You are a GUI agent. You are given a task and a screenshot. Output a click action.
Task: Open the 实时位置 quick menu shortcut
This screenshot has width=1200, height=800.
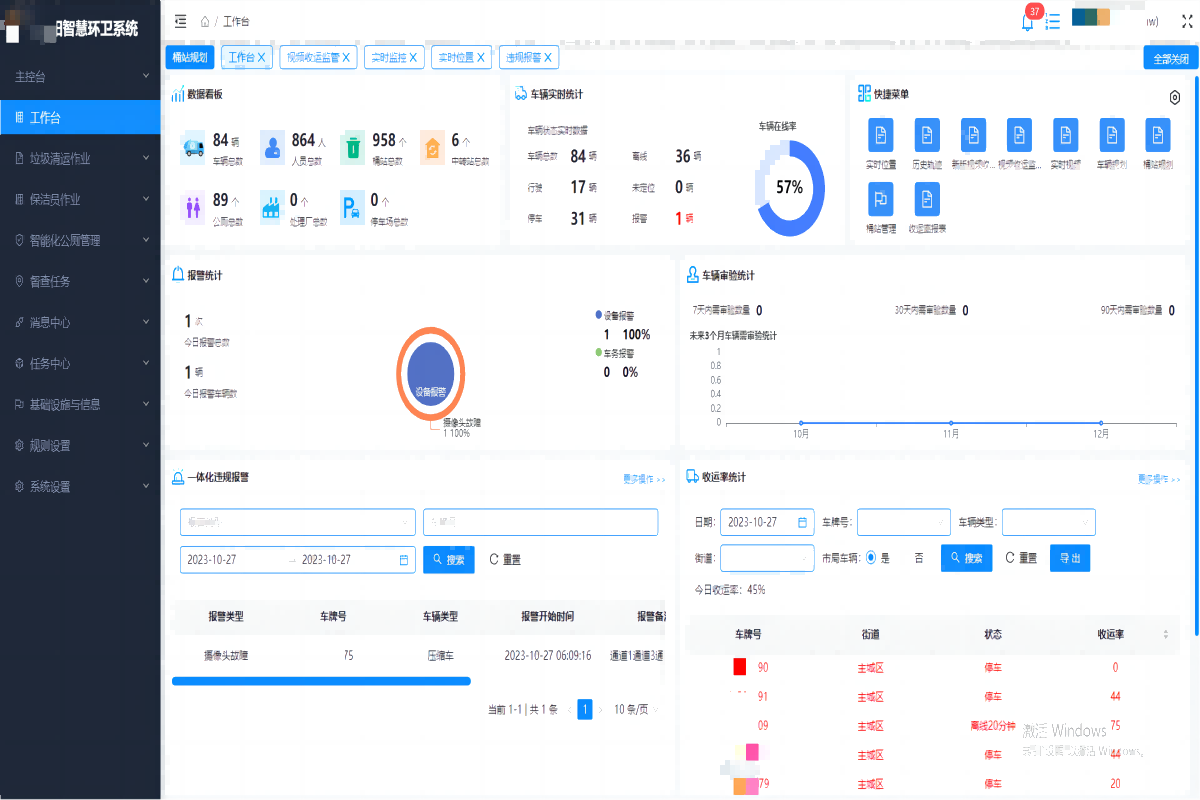(880, 144)
